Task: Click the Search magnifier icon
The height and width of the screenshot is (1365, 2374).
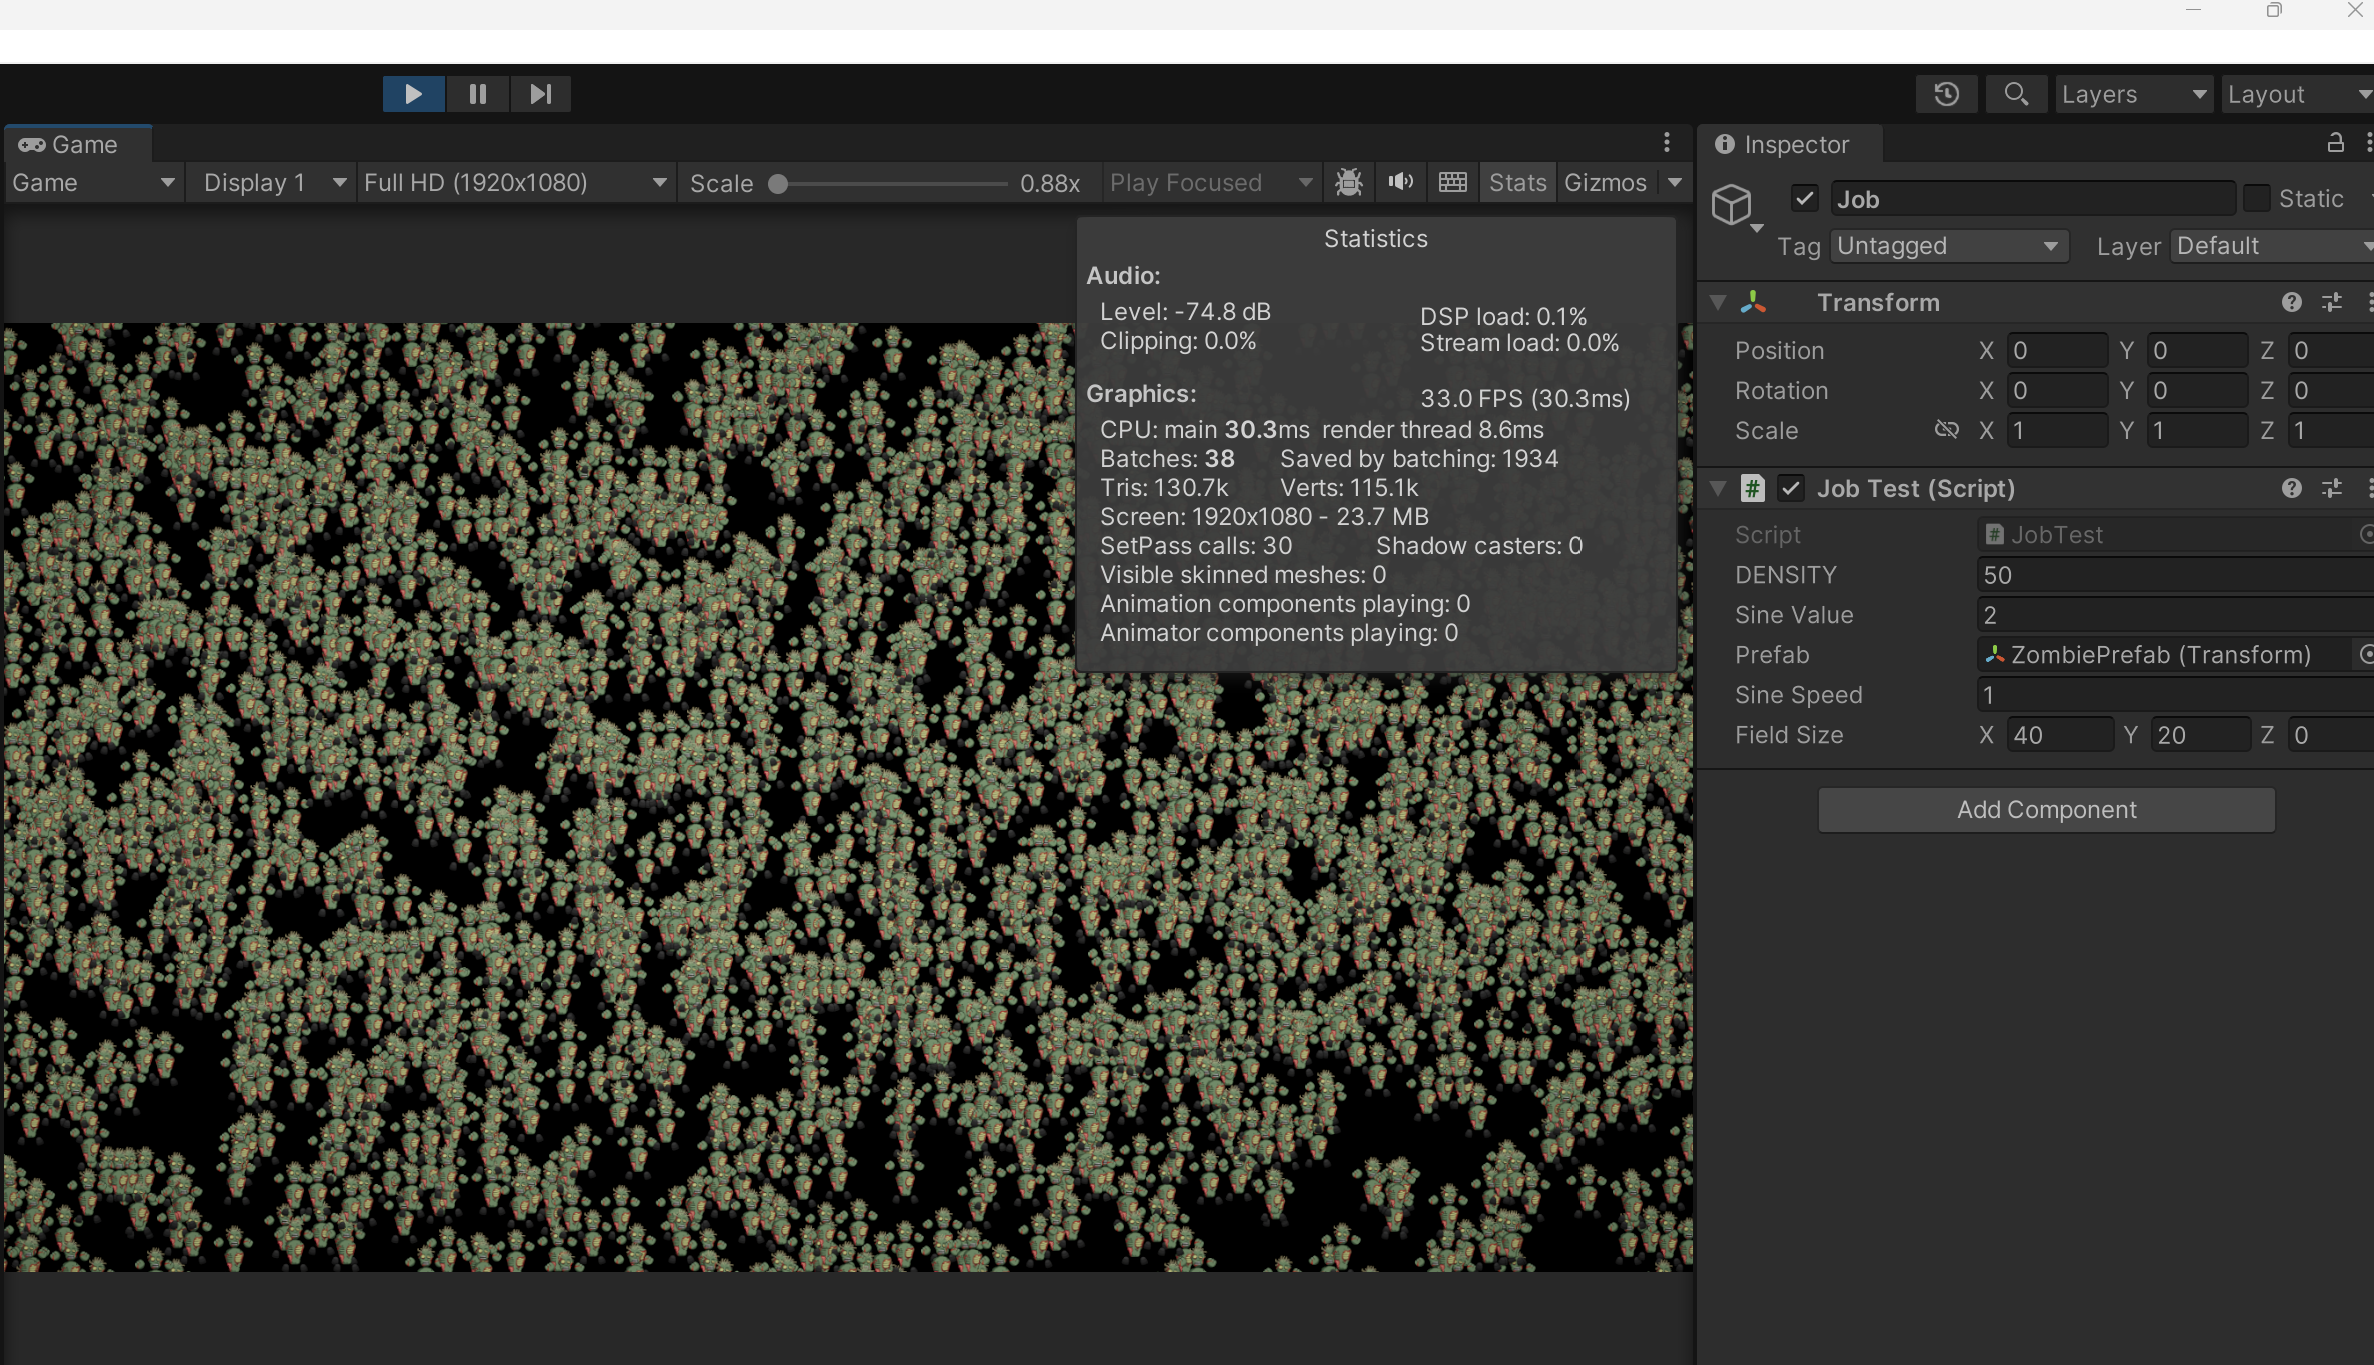Action: (2016, 94)
